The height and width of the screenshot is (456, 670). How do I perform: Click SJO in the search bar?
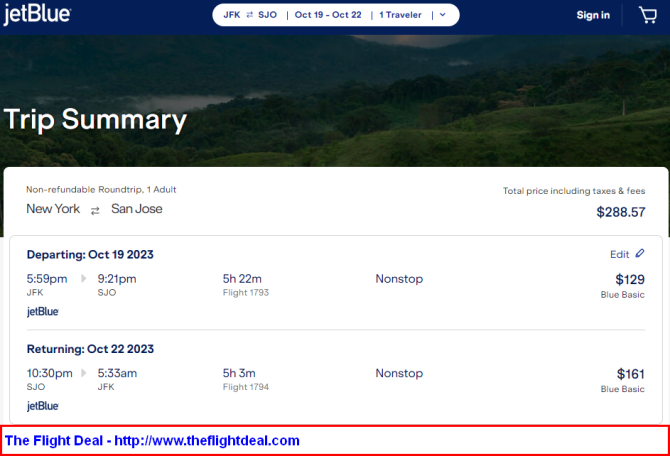pos(267,15)
